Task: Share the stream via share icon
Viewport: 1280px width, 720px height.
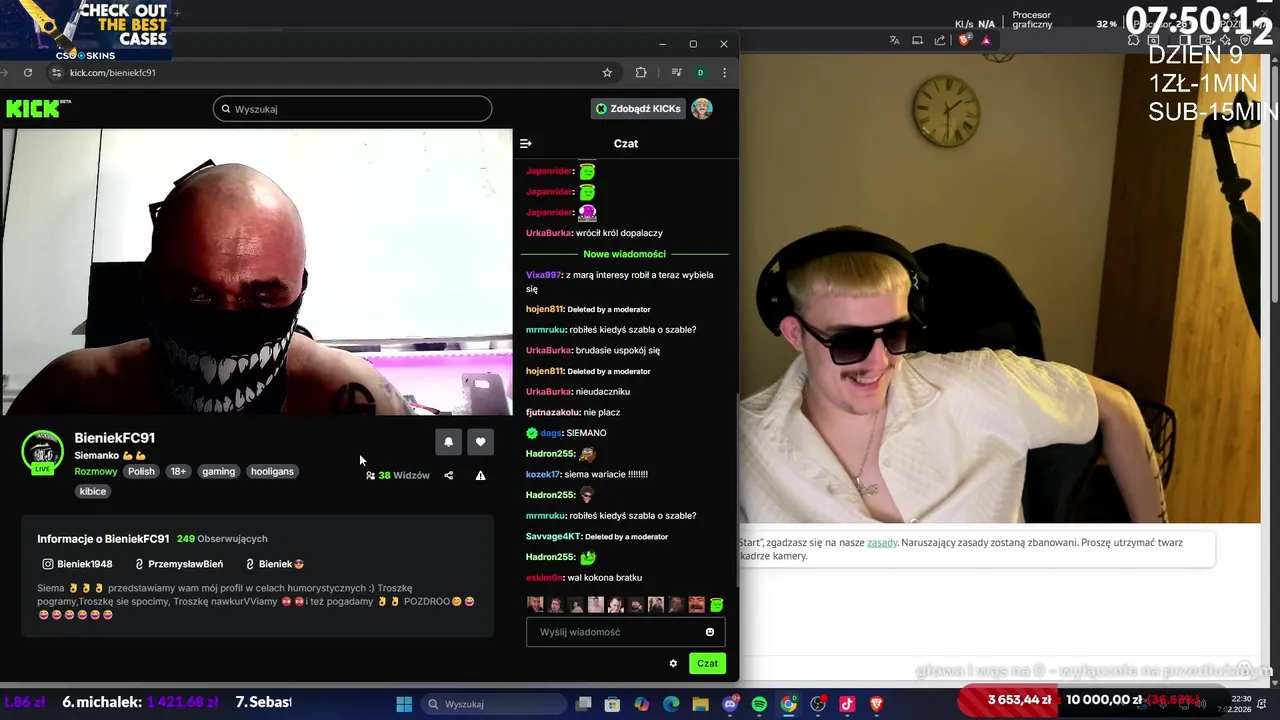Action: tap(448, 476)
